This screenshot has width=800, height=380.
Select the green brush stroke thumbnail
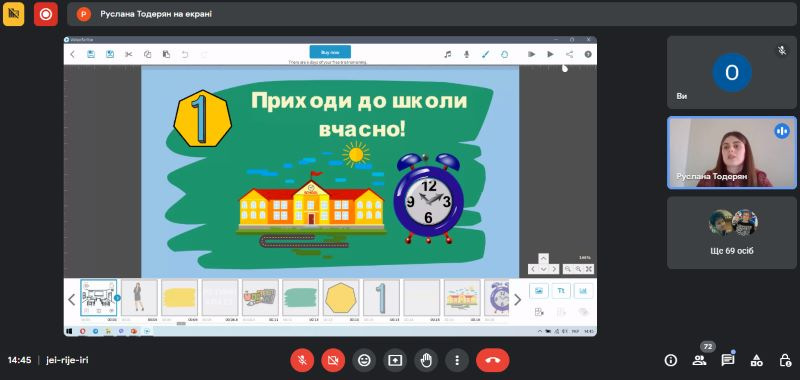[x=301, y=297]
